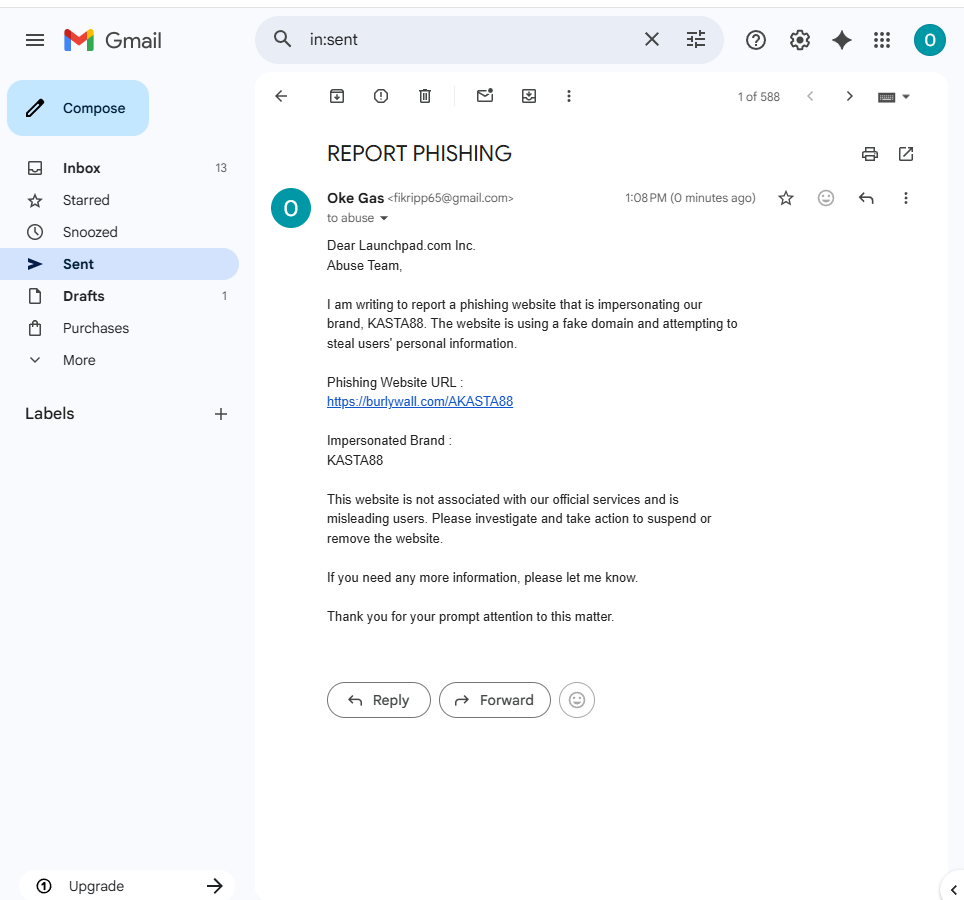Open the email in a new window

pyautogui.click(x=906, y=154)
